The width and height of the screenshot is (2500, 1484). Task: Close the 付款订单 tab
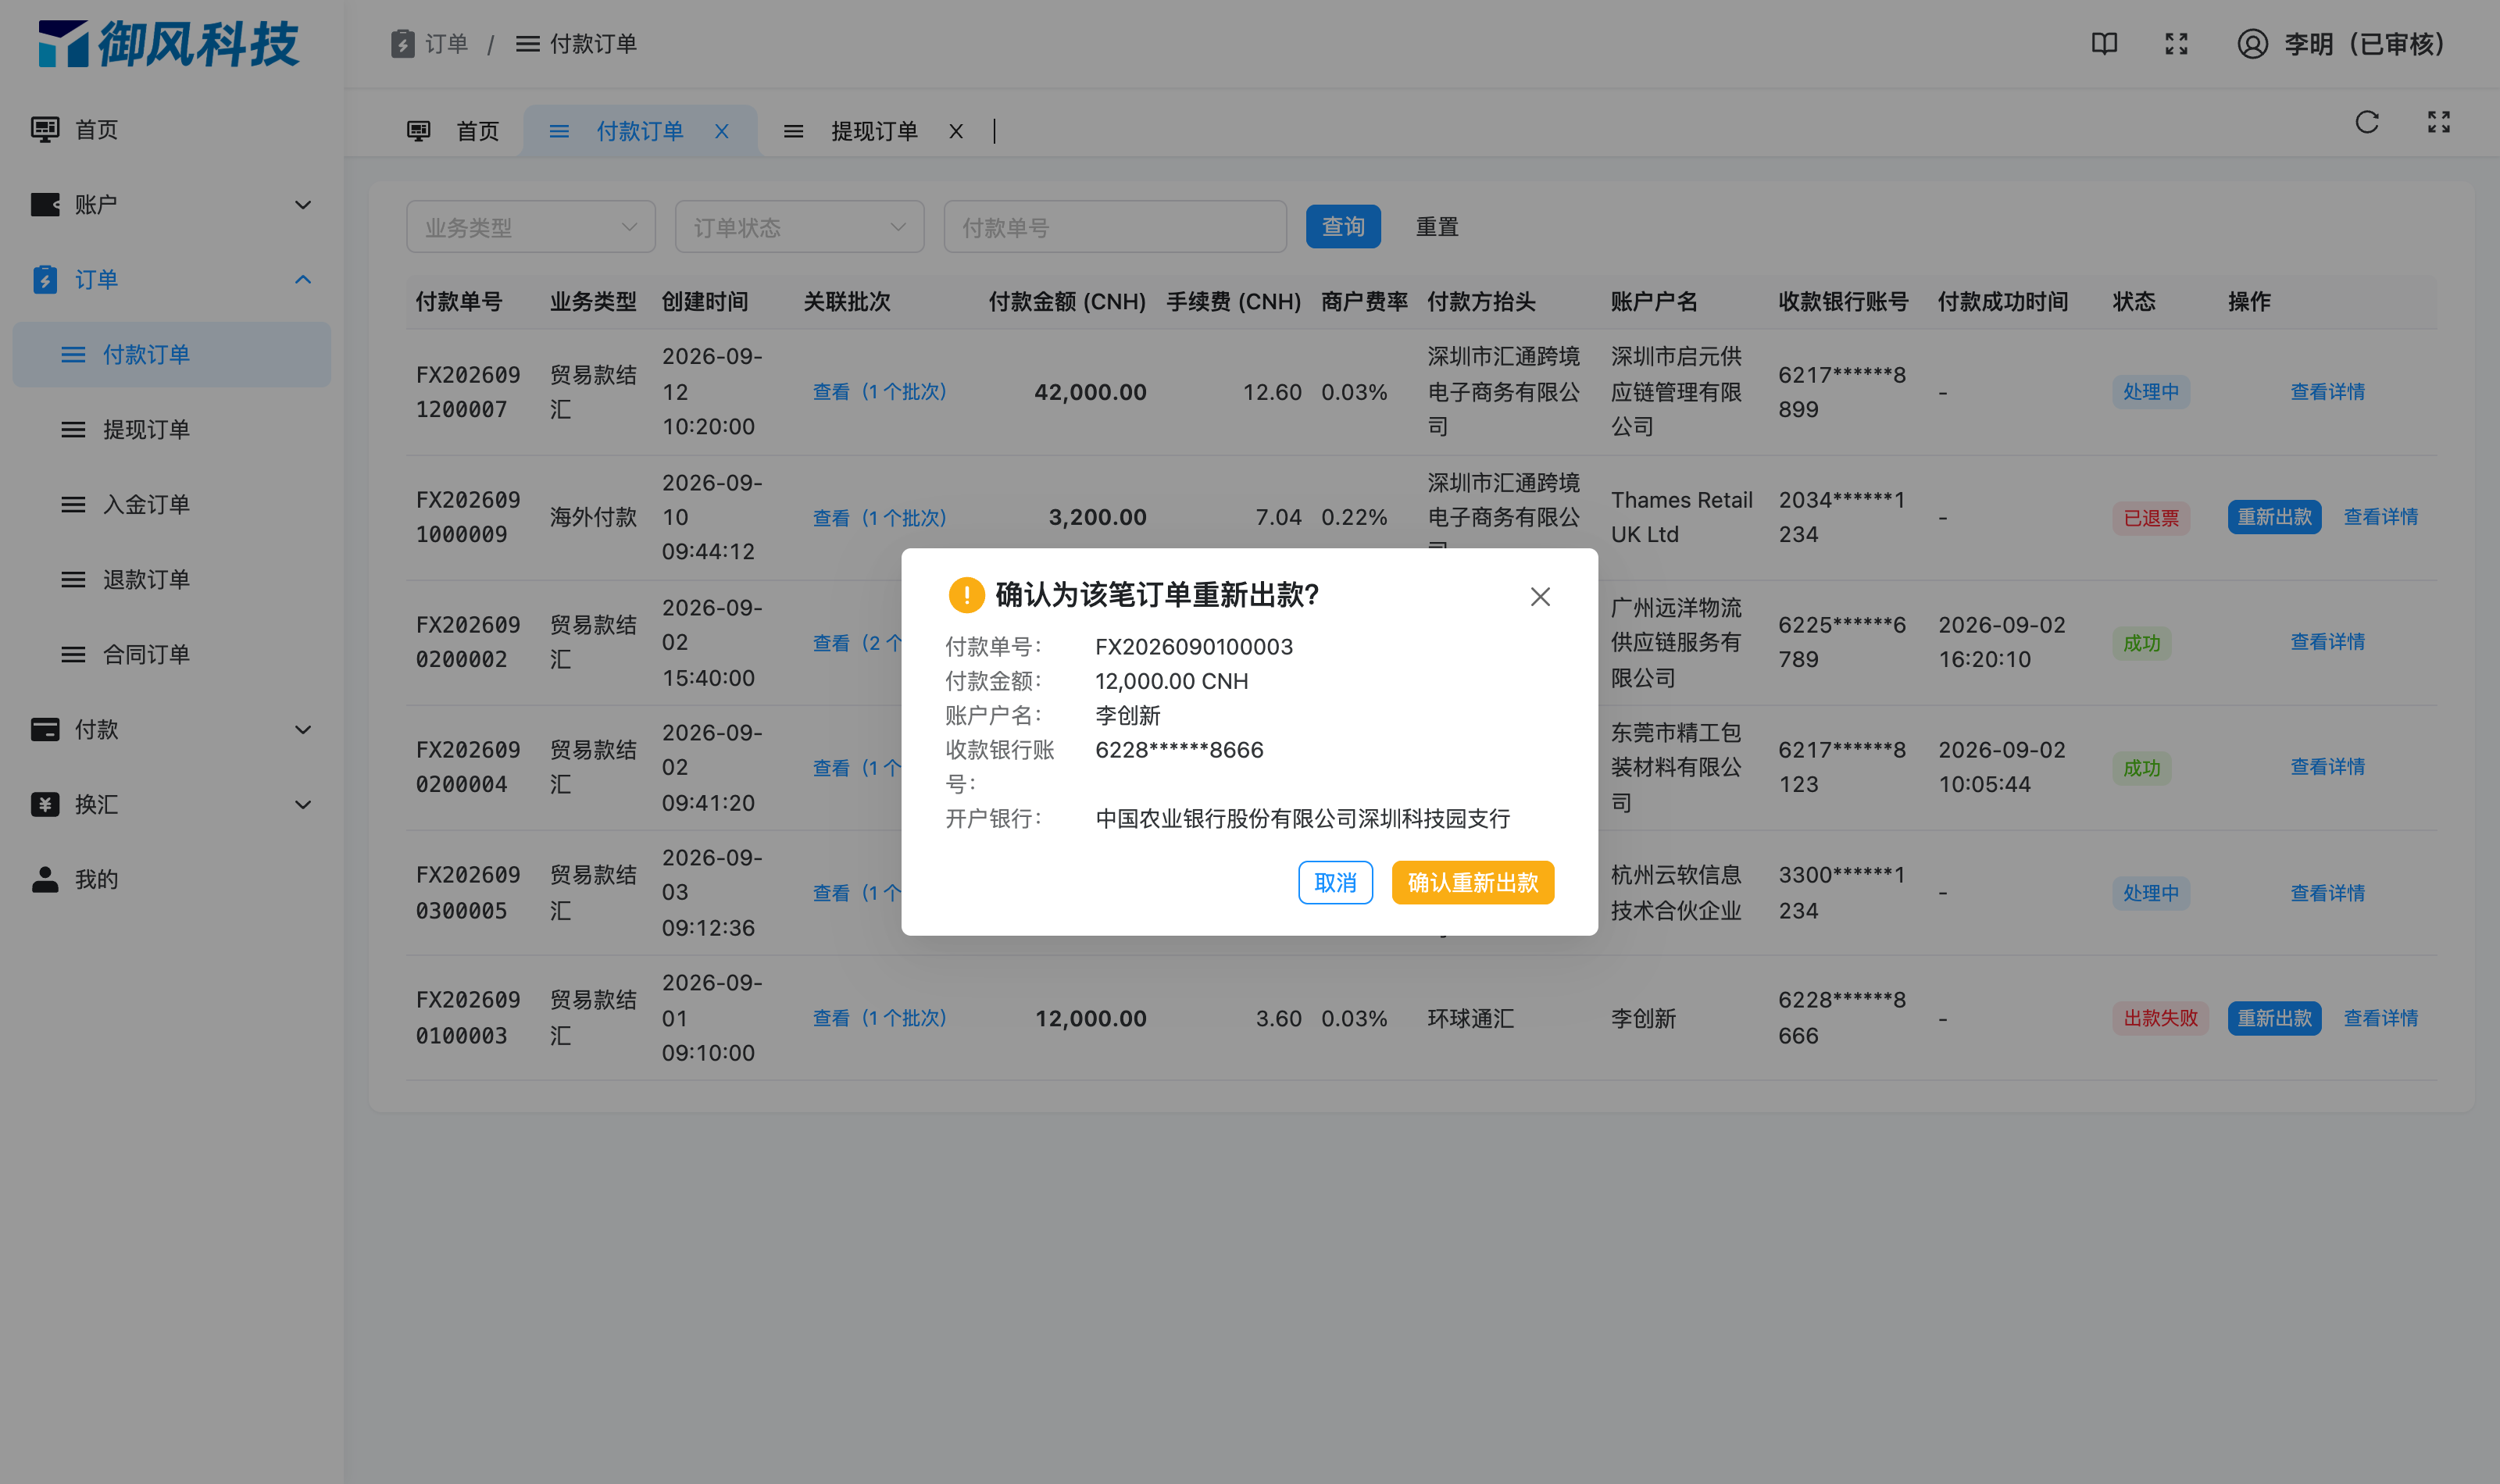click(x=721, y=131)
